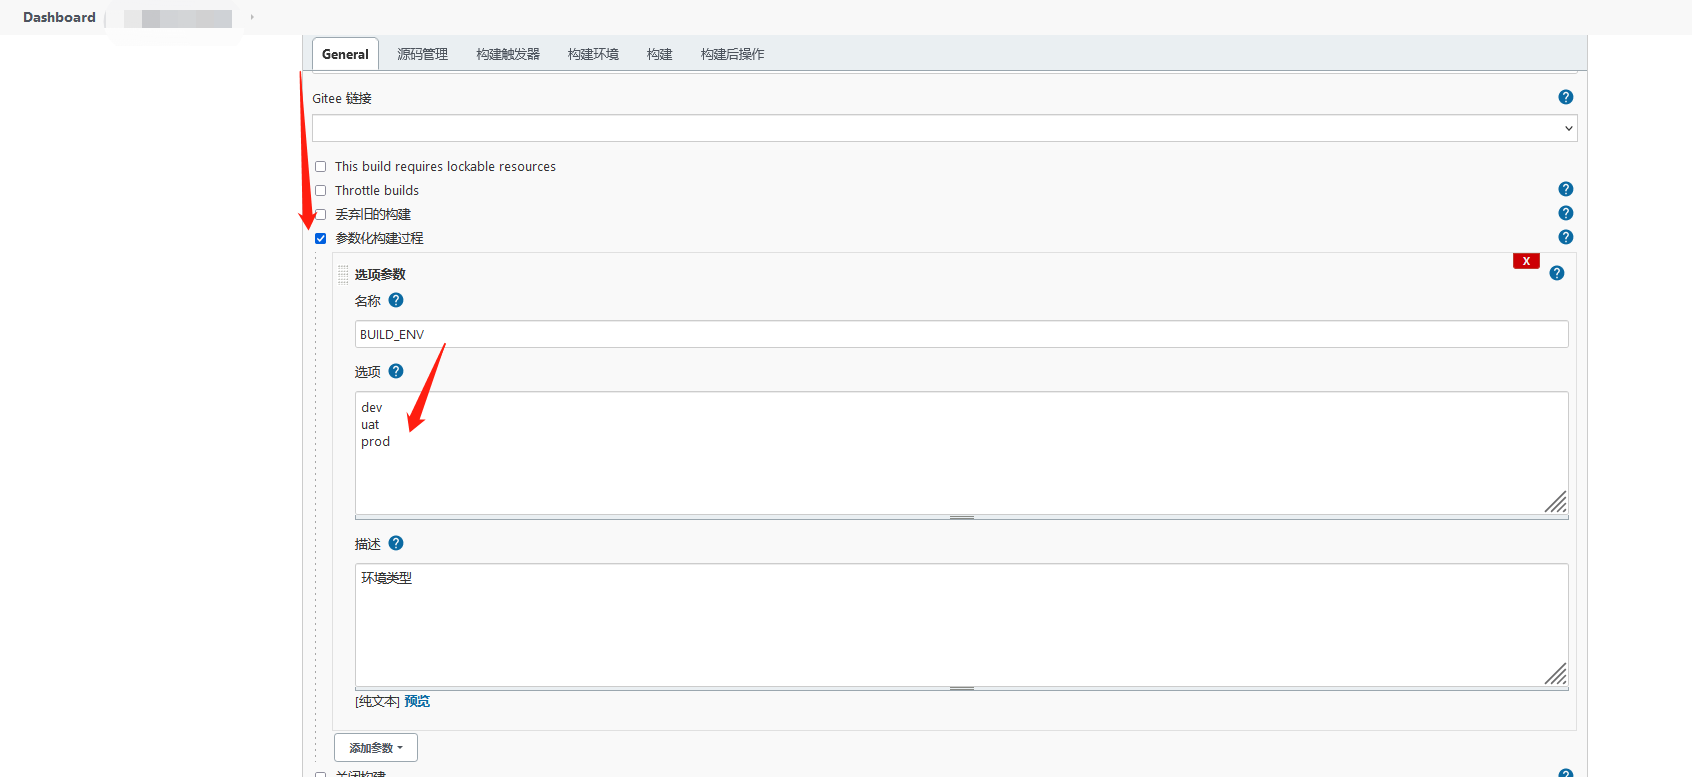Enable 丢弃旧的构建 checkbox
This screenshot has width=1692, height=777.
321,215
